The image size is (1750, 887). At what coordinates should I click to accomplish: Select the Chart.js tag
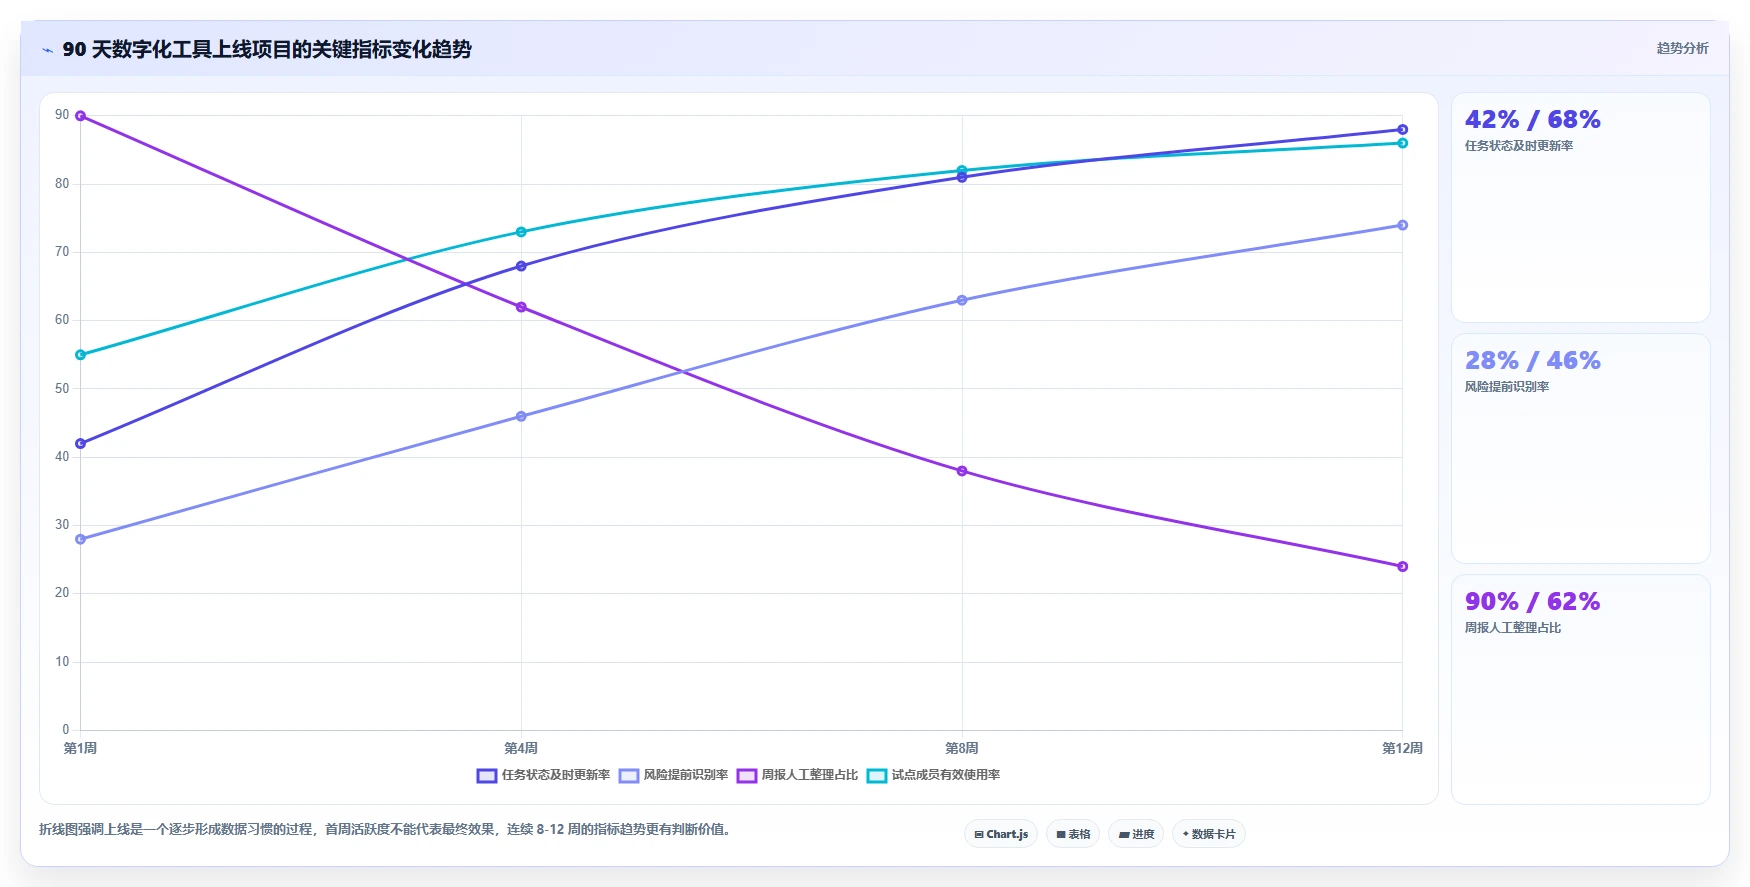1001,834
